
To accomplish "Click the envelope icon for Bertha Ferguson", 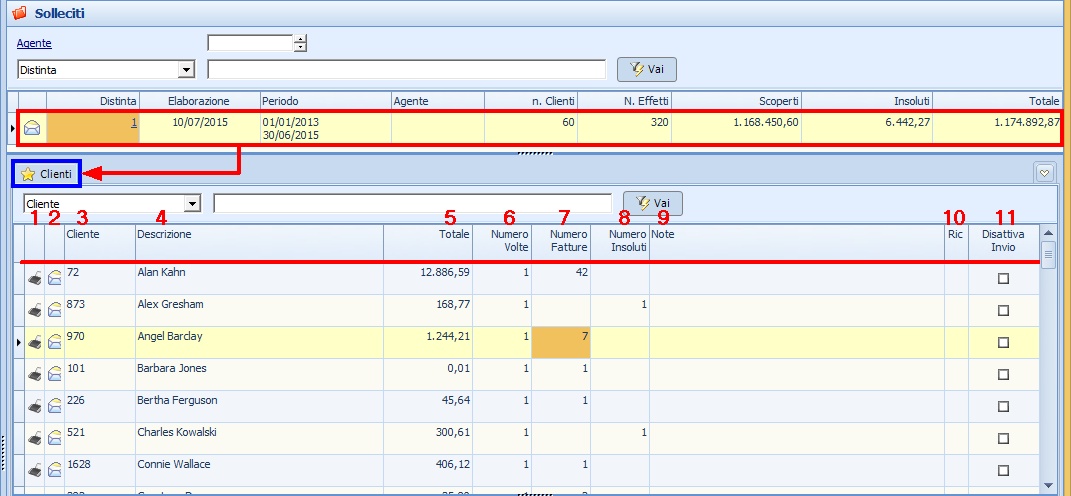I will [x=55, y=407].
